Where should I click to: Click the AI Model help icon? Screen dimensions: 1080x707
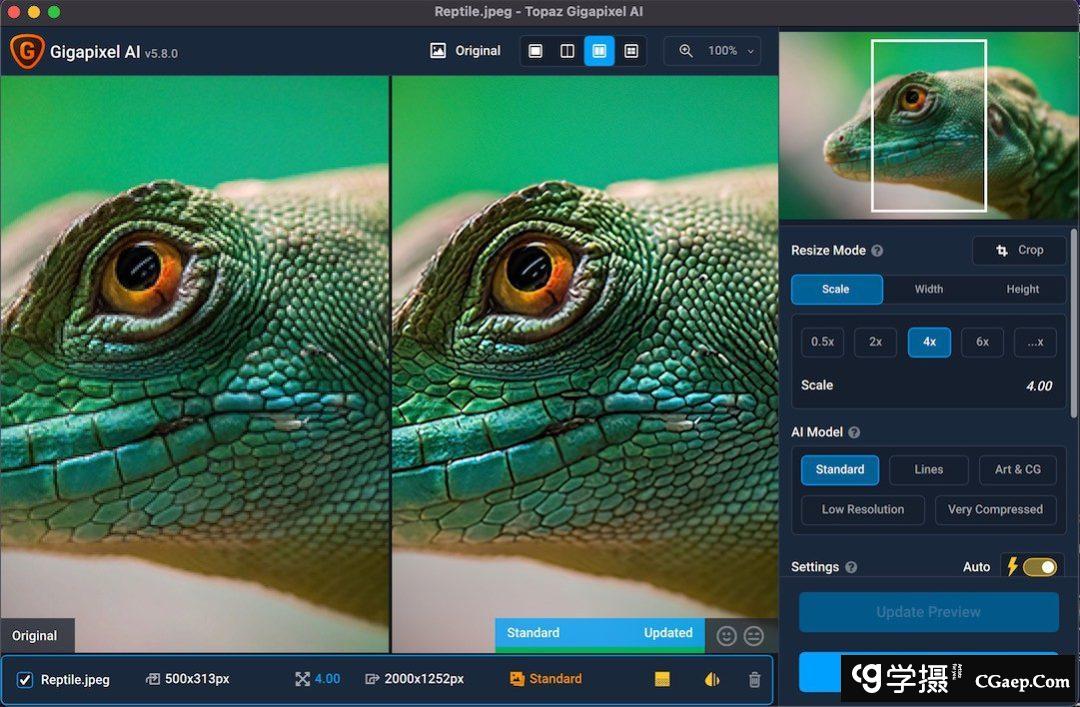click(854, 432)
